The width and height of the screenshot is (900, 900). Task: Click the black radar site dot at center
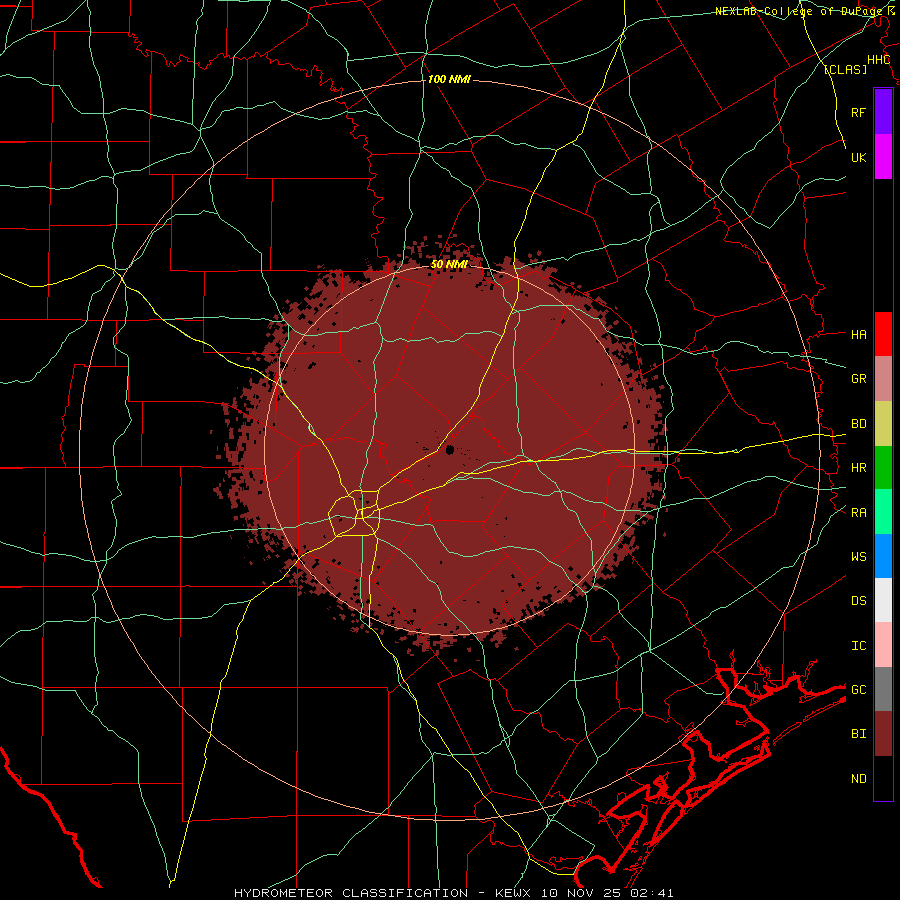[x=449, y=449]
